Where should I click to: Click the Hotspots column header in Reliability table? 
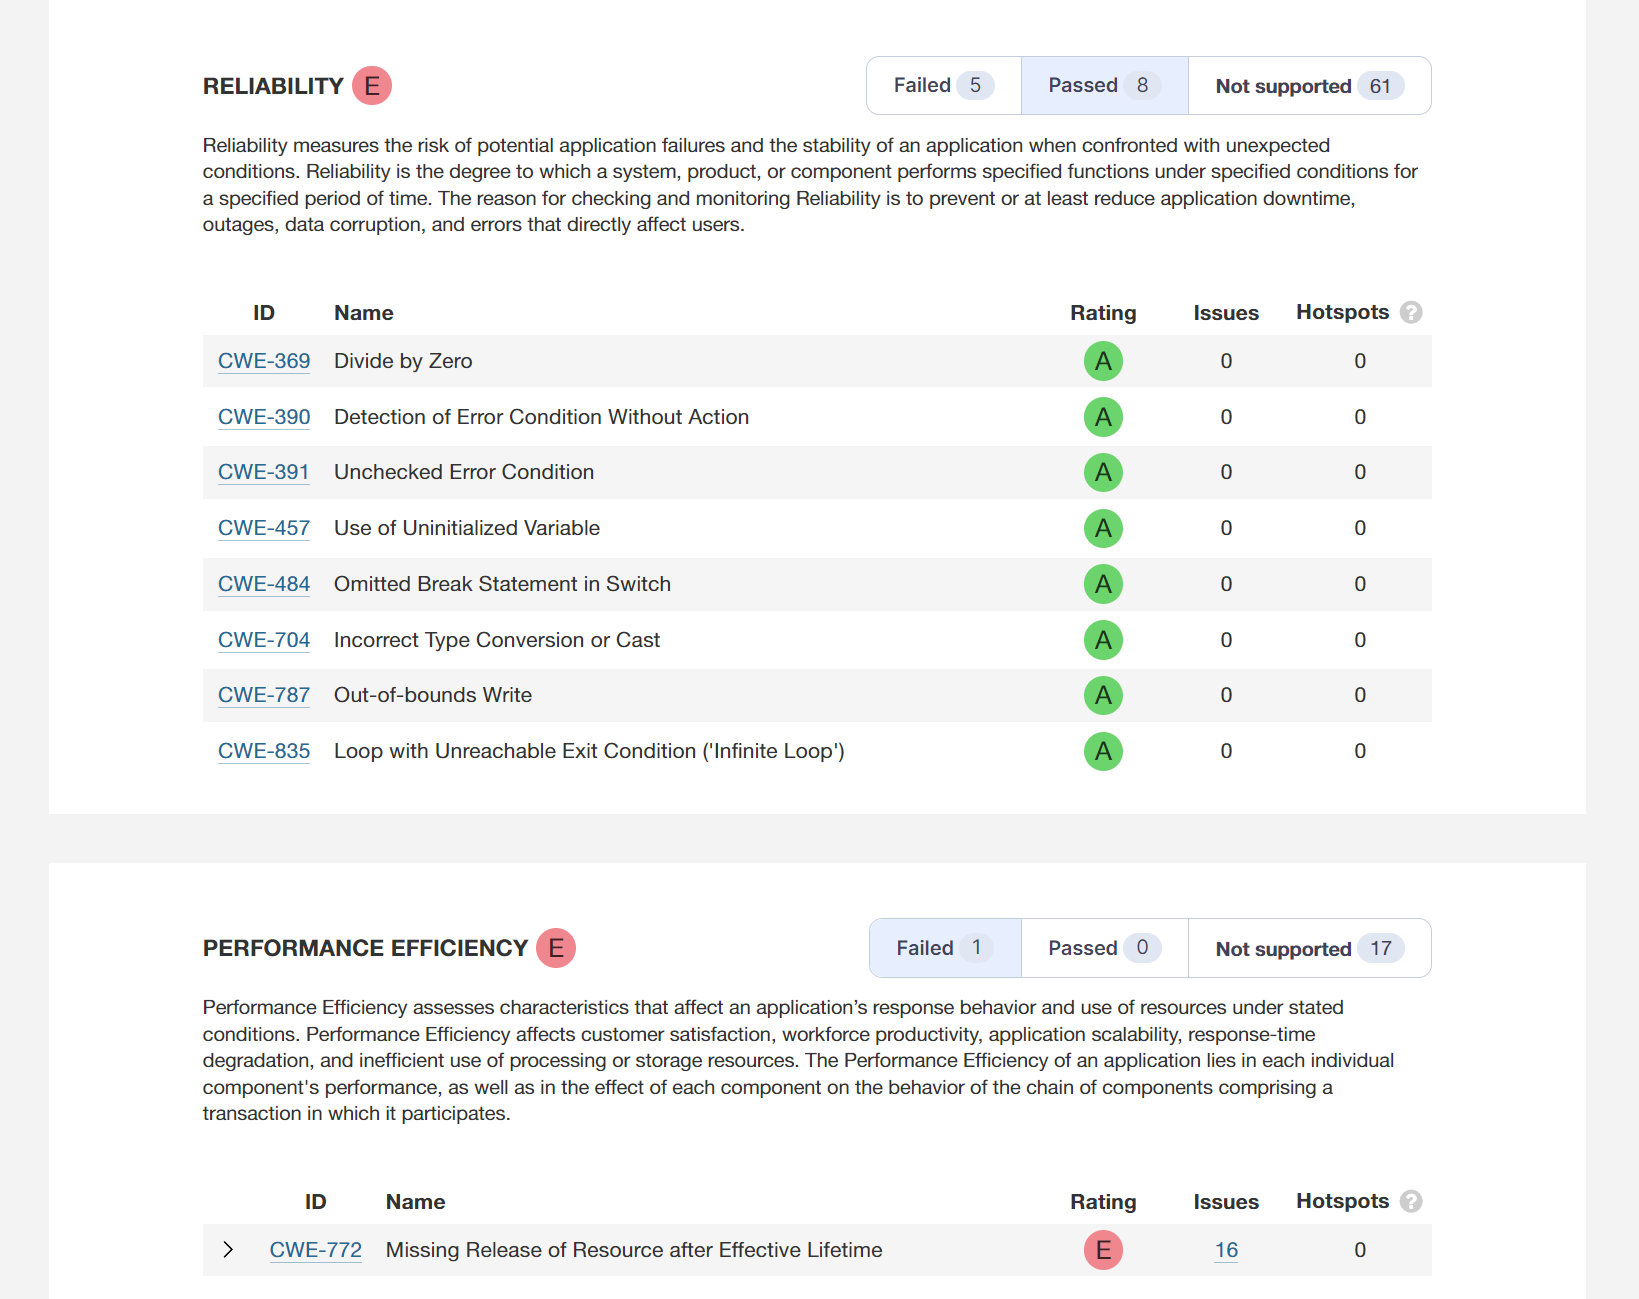(1342, 312)
